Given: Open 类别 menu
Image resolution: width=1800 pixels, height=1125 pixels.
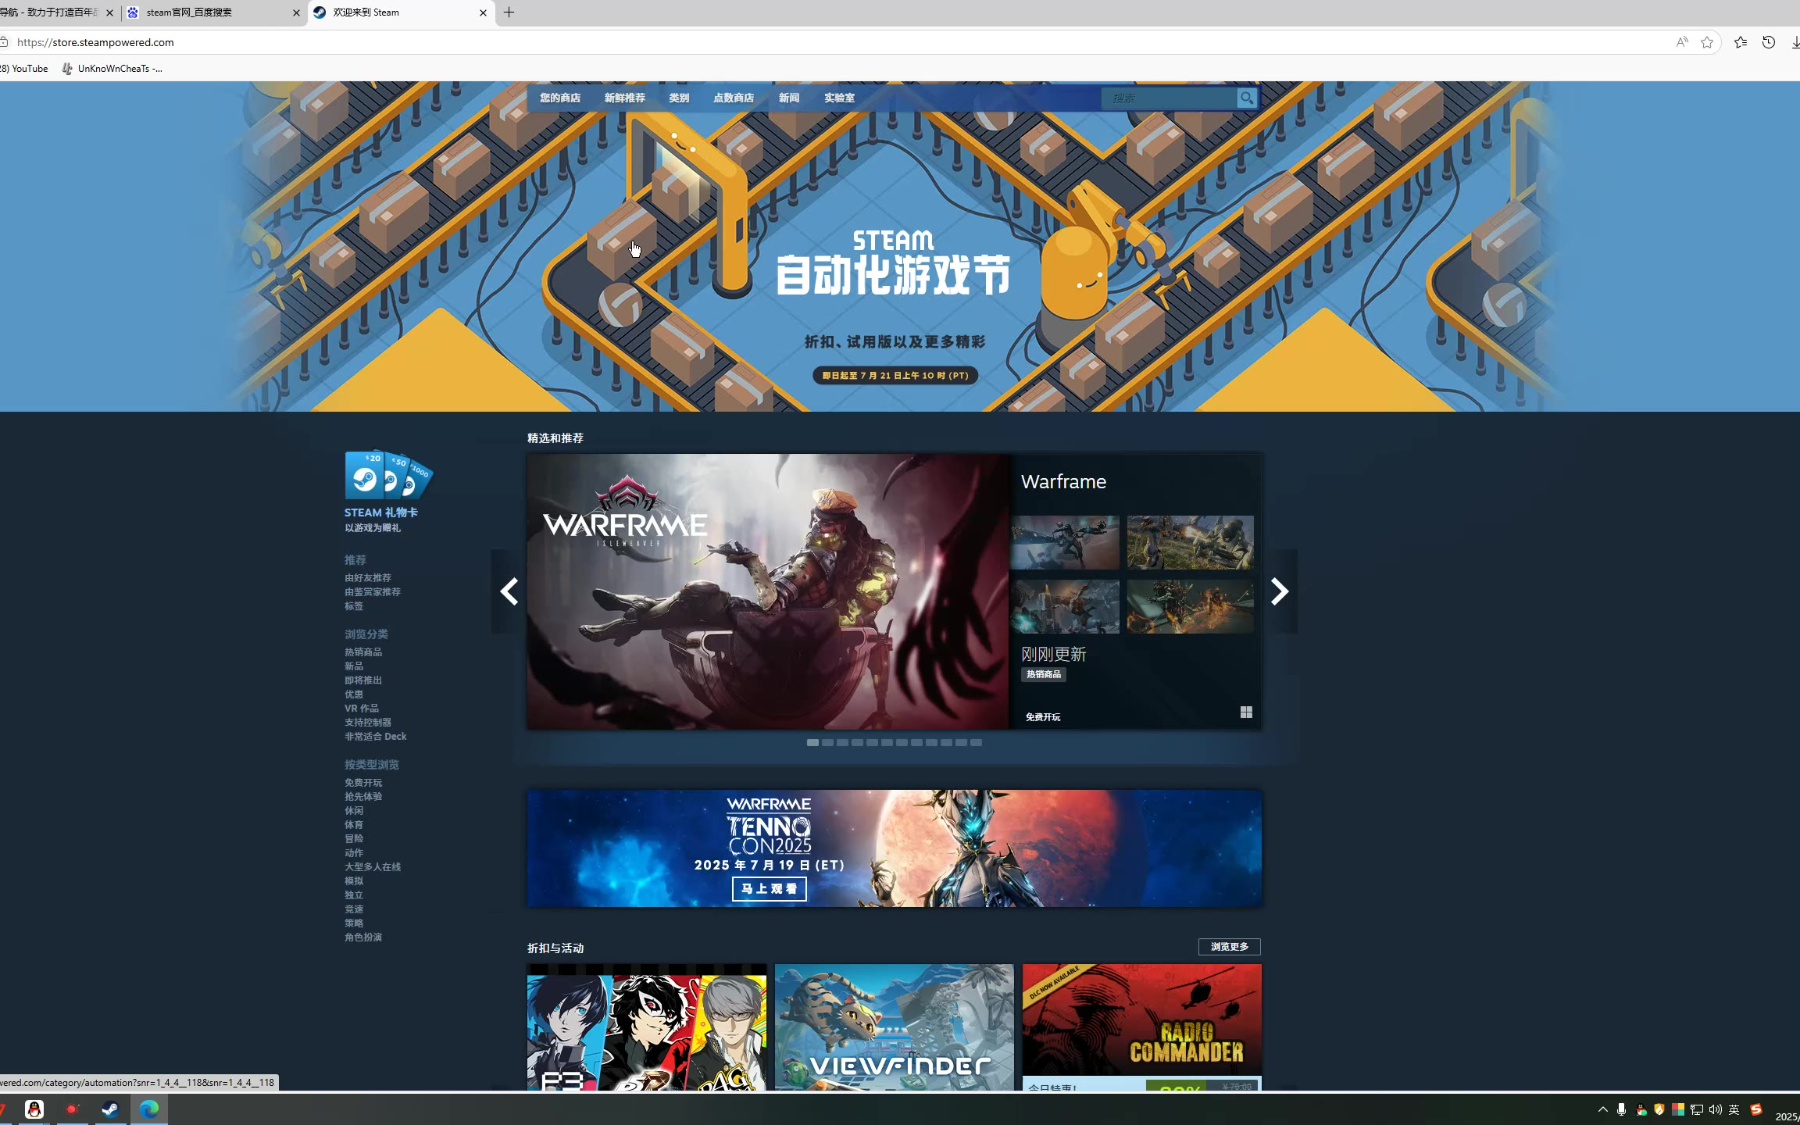Looking at the screenshot, I should [x=679, y=98].
